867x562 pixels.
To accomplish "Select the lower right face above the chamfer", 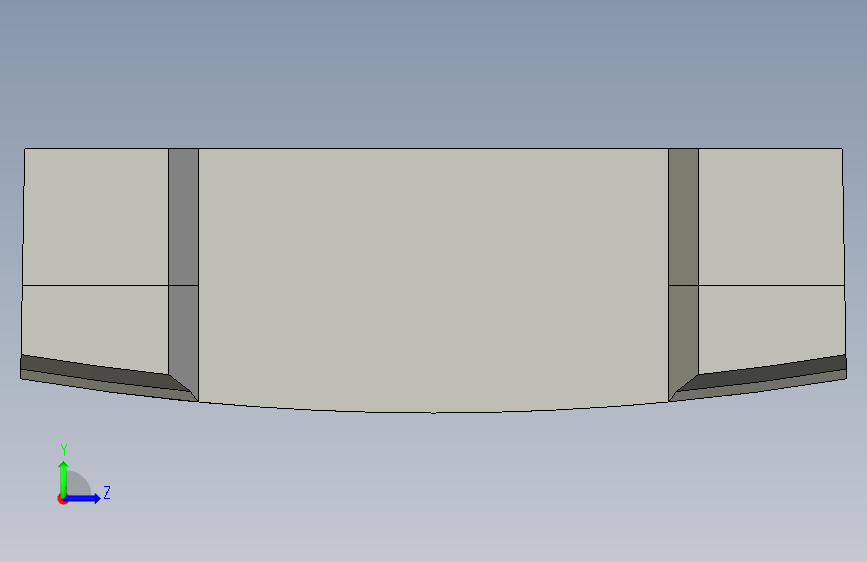I will tap(772, 325).
